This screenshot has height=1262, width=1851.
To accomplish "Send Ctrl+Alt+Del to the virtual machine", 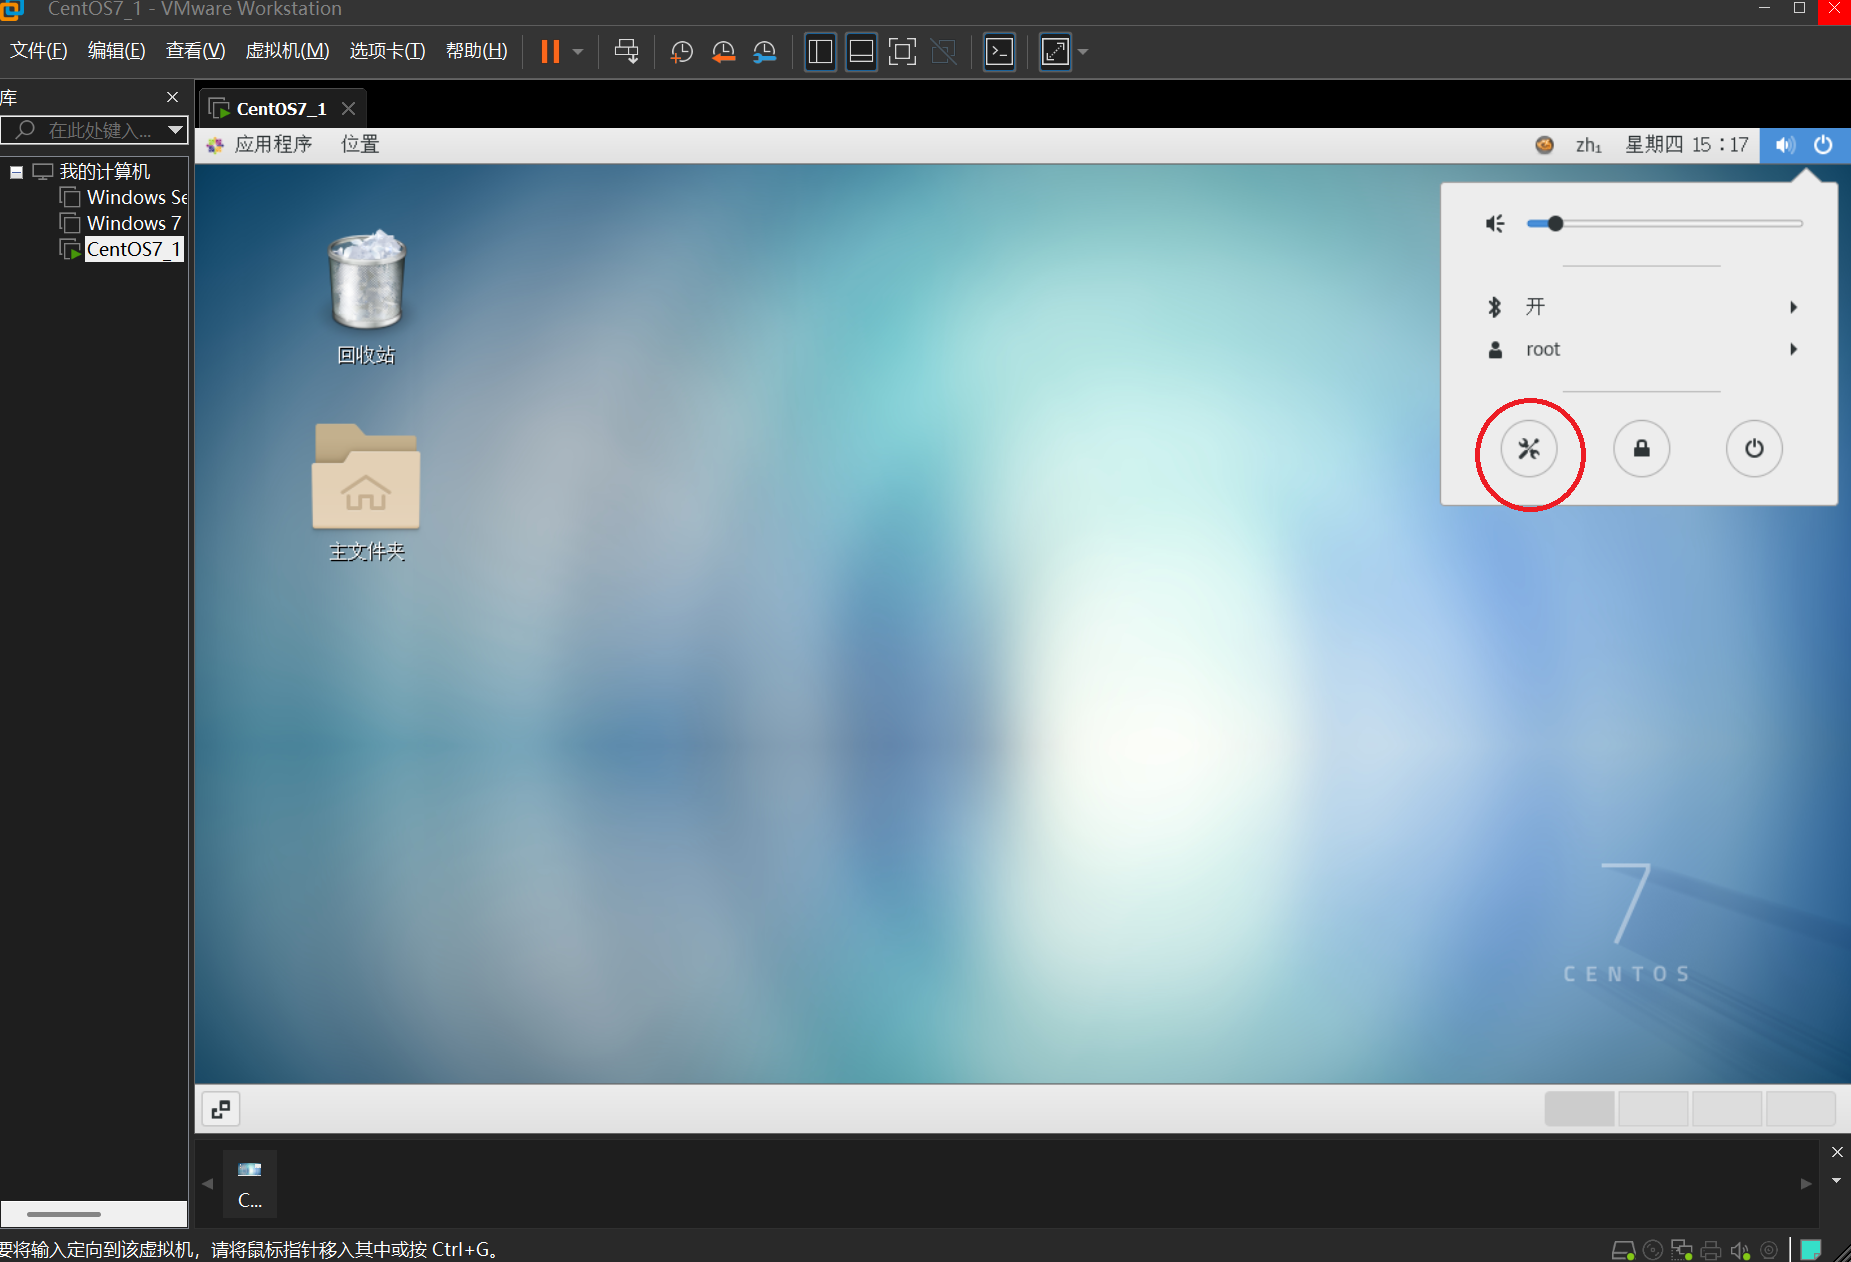I will point(627,52).
